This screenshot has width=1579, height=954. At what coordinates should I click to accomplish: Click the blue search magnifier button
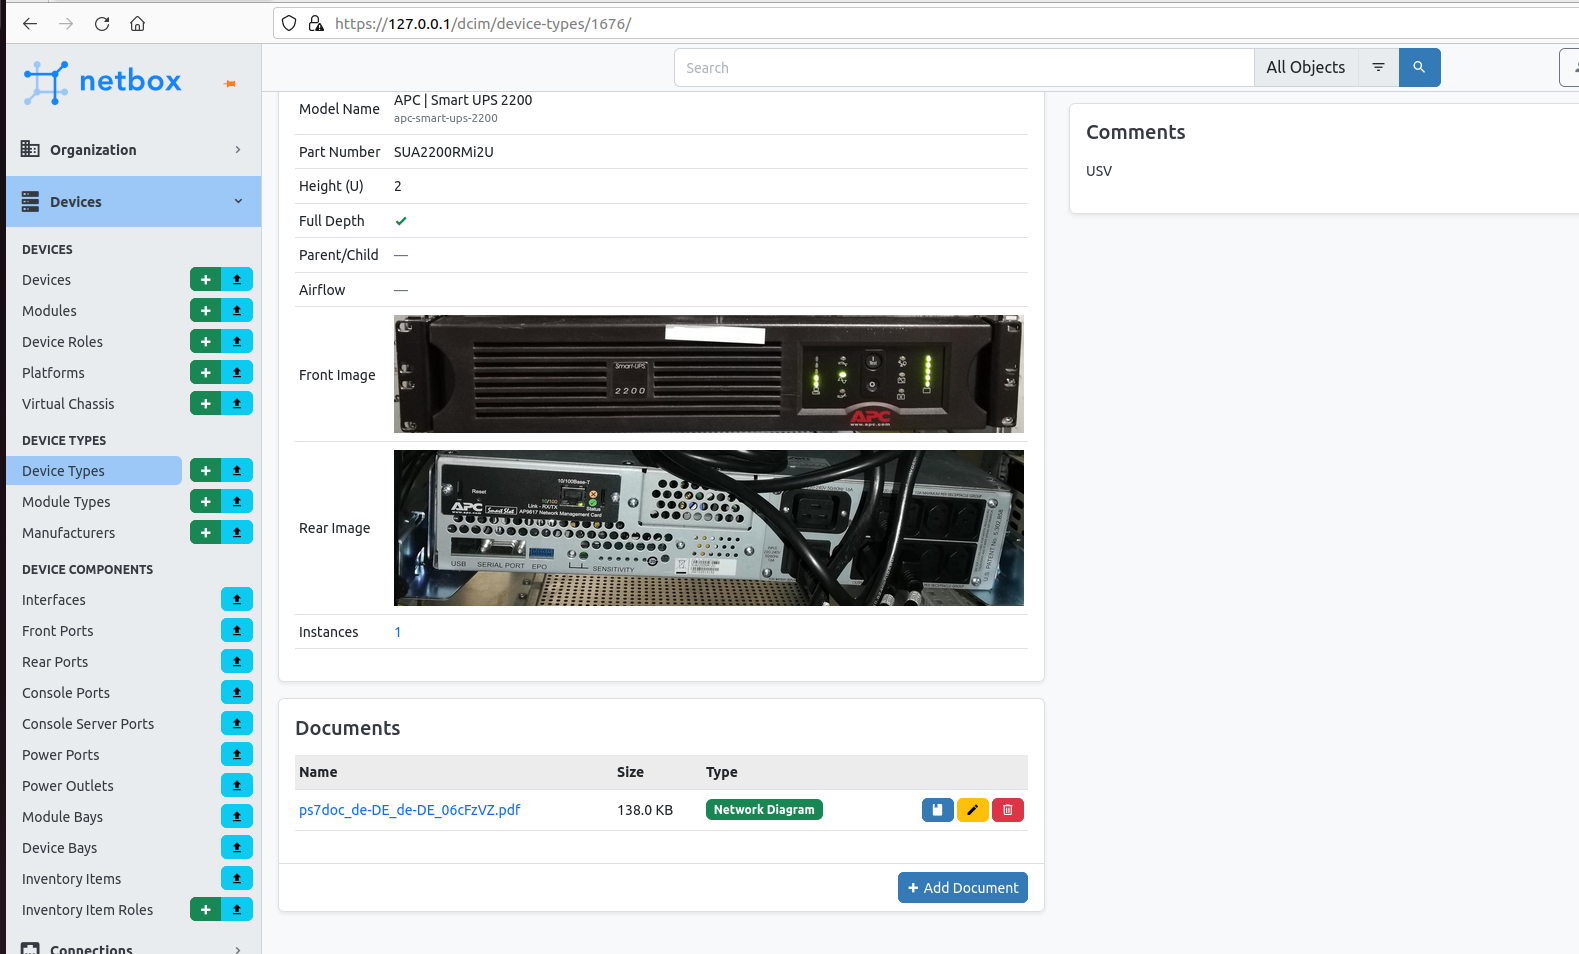pos(1419,67)
